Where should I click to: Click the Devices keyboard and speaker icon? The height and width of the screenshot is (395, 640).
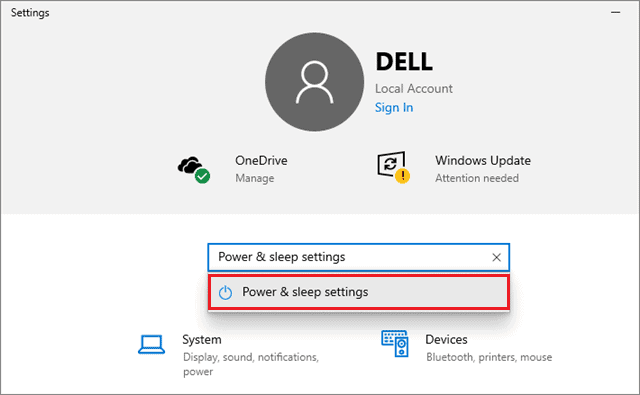(x=395, y=344)
